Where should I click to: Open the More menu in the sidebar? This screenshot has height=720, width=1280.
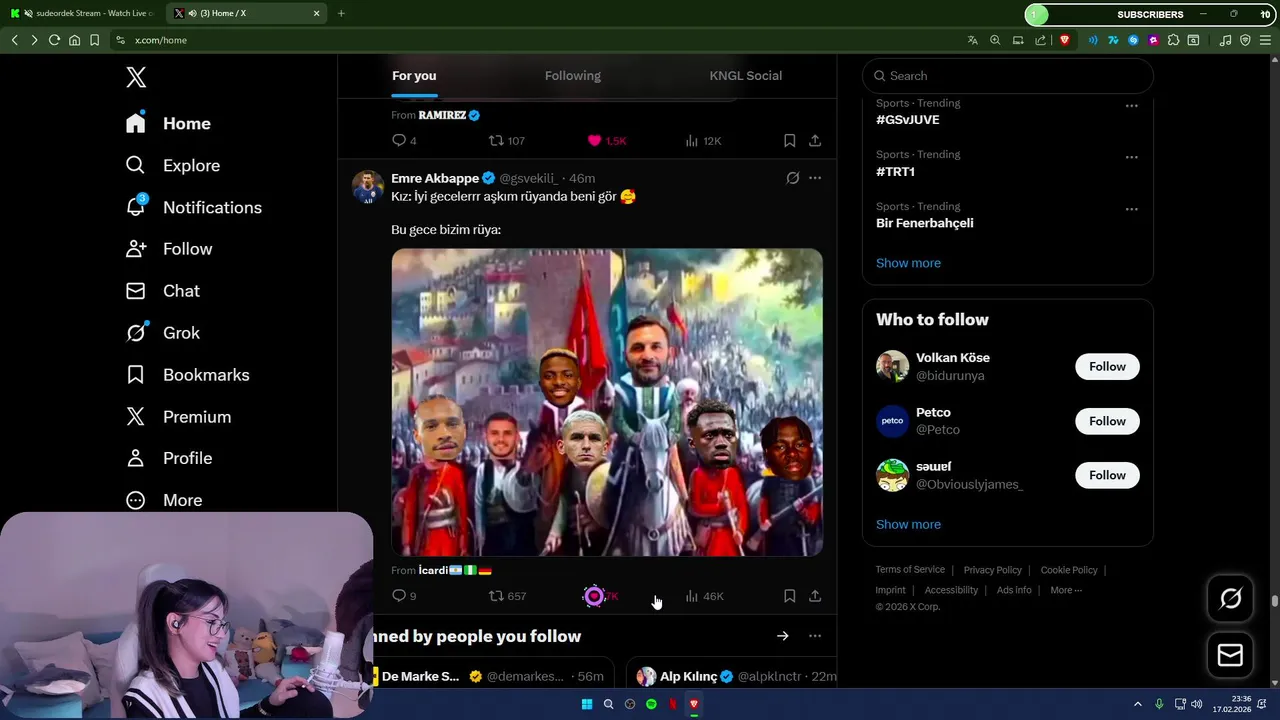coord(163,500)
